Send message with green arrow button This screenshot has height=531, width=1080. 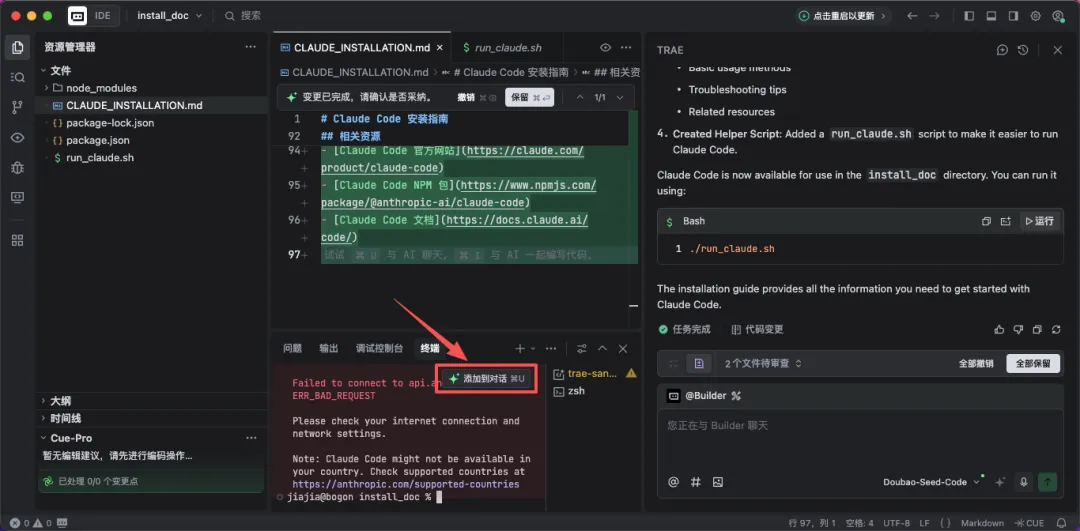click(x=1048, y=482)
